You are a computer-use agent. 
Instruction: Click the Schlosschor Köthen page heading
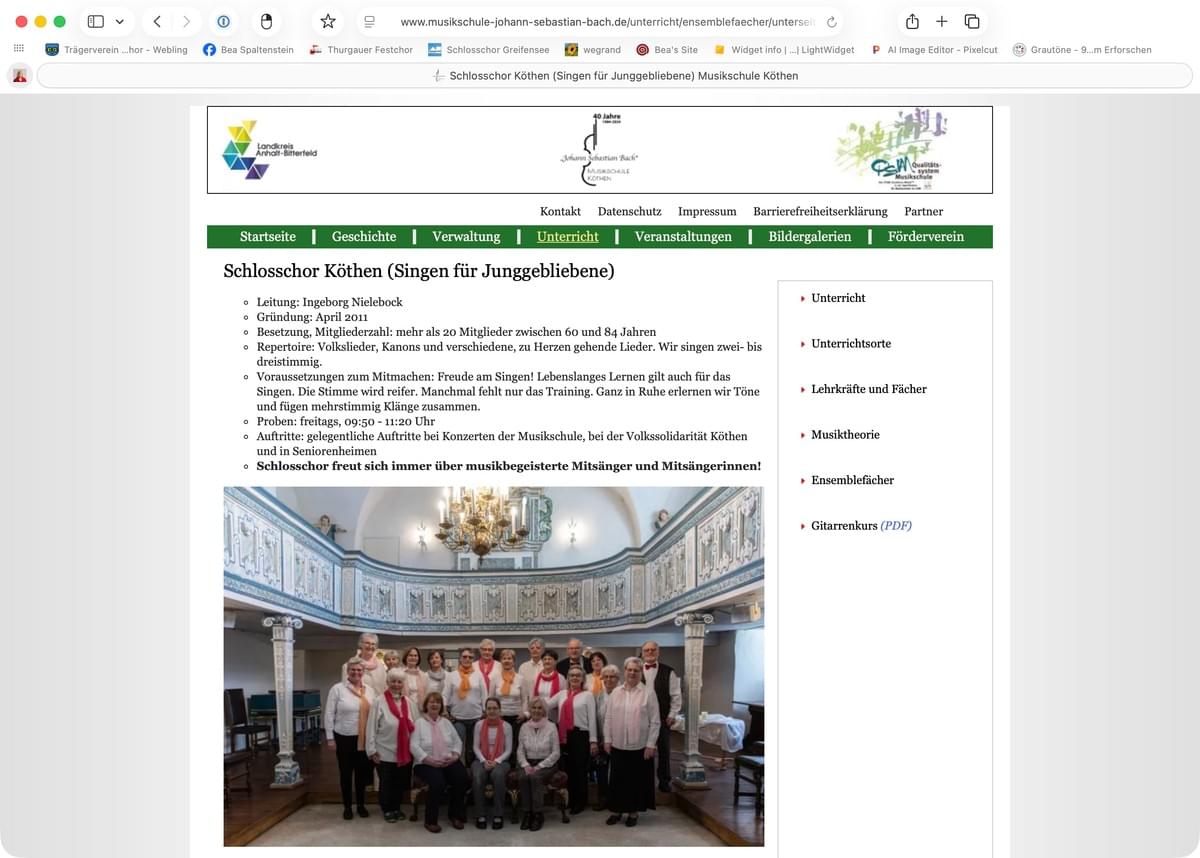(419, 271)
